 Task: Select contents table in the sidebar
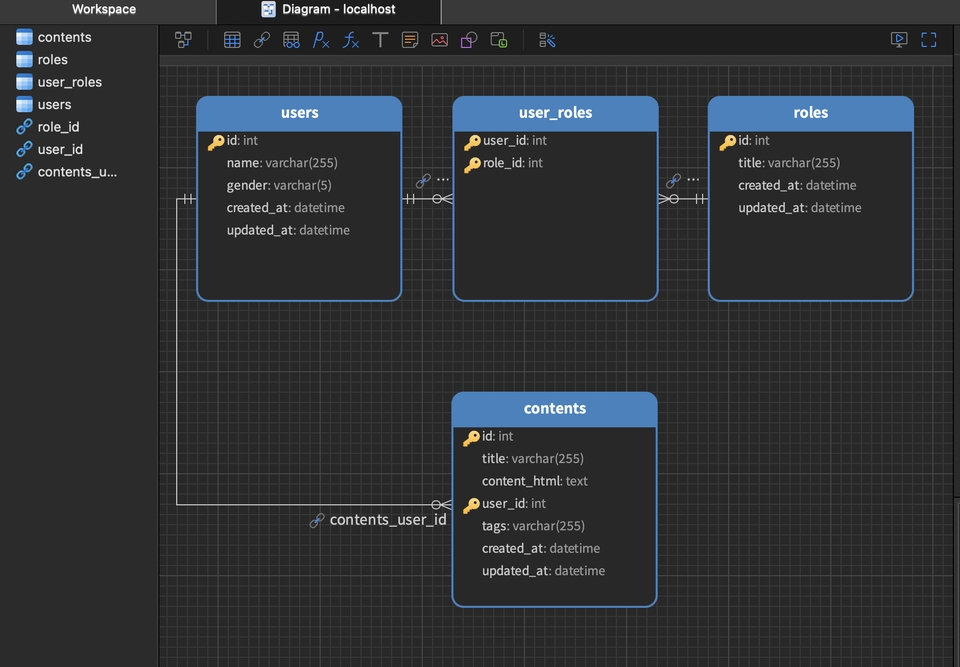tap(64, 37)
